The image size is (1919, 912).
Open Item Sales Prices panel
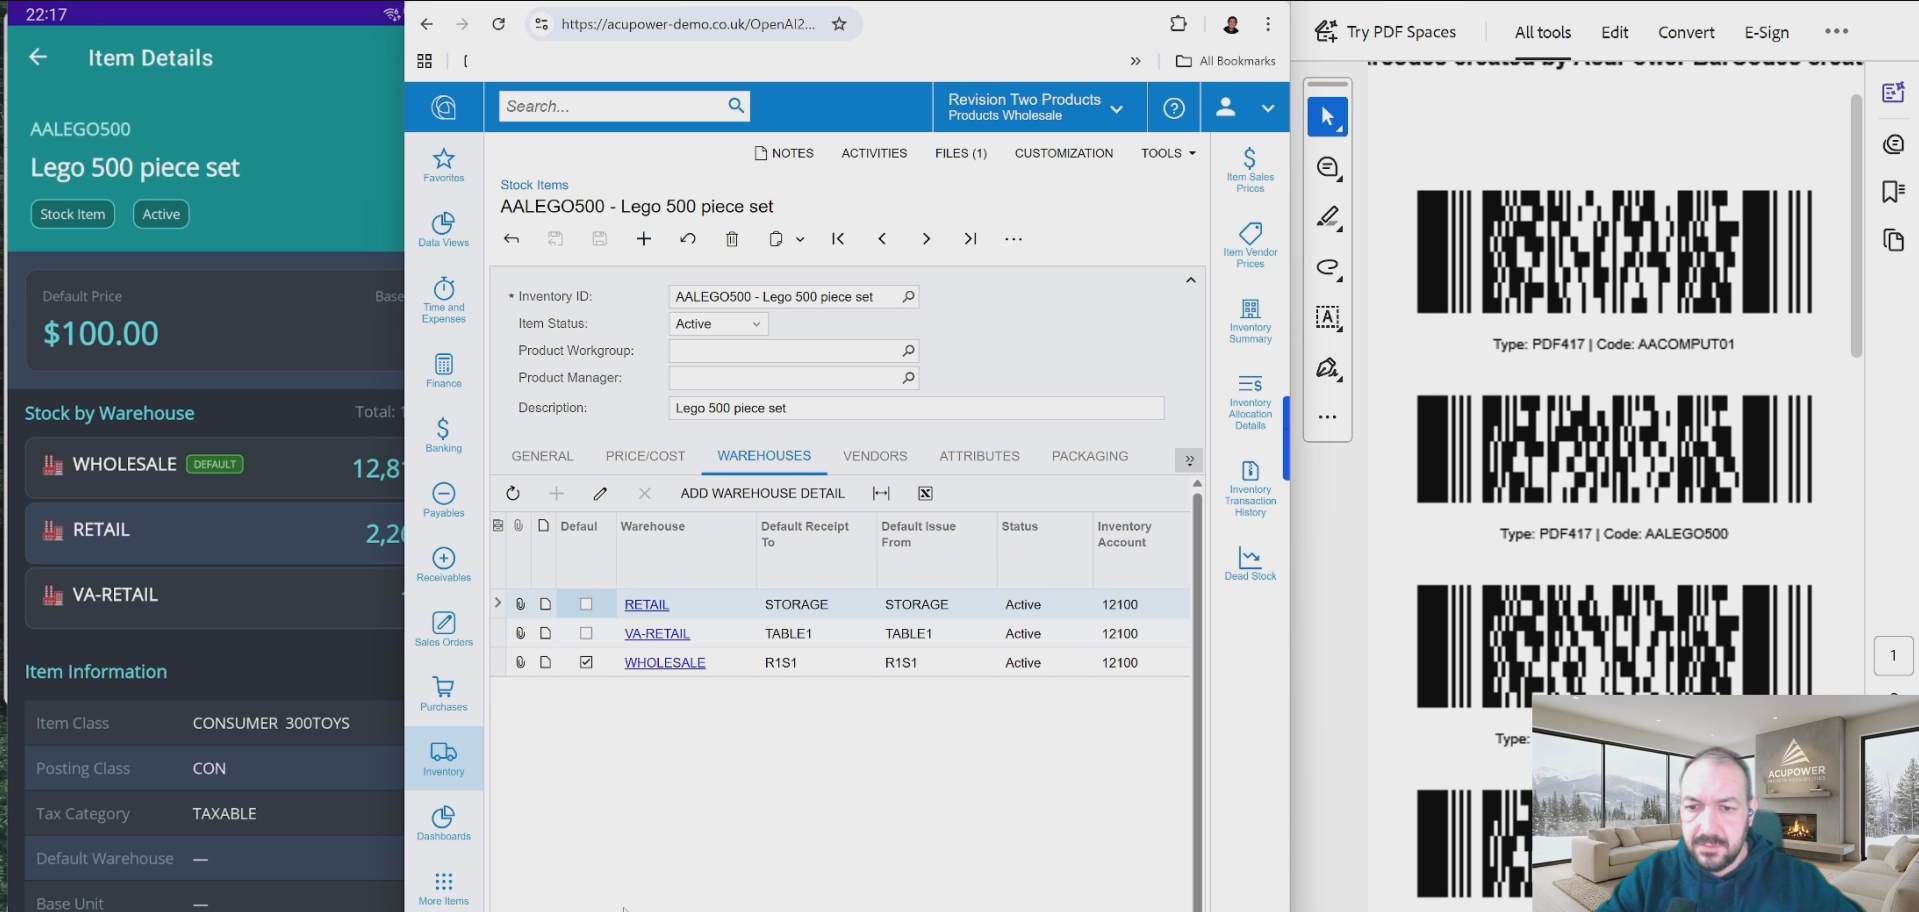point(1249,167)
